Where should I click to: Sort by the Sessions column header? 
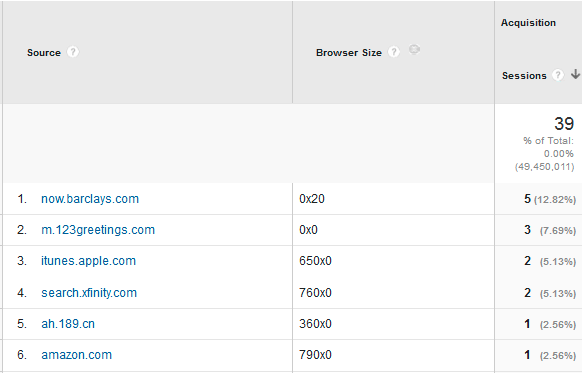pyautogui.click(x=524, y=76)
